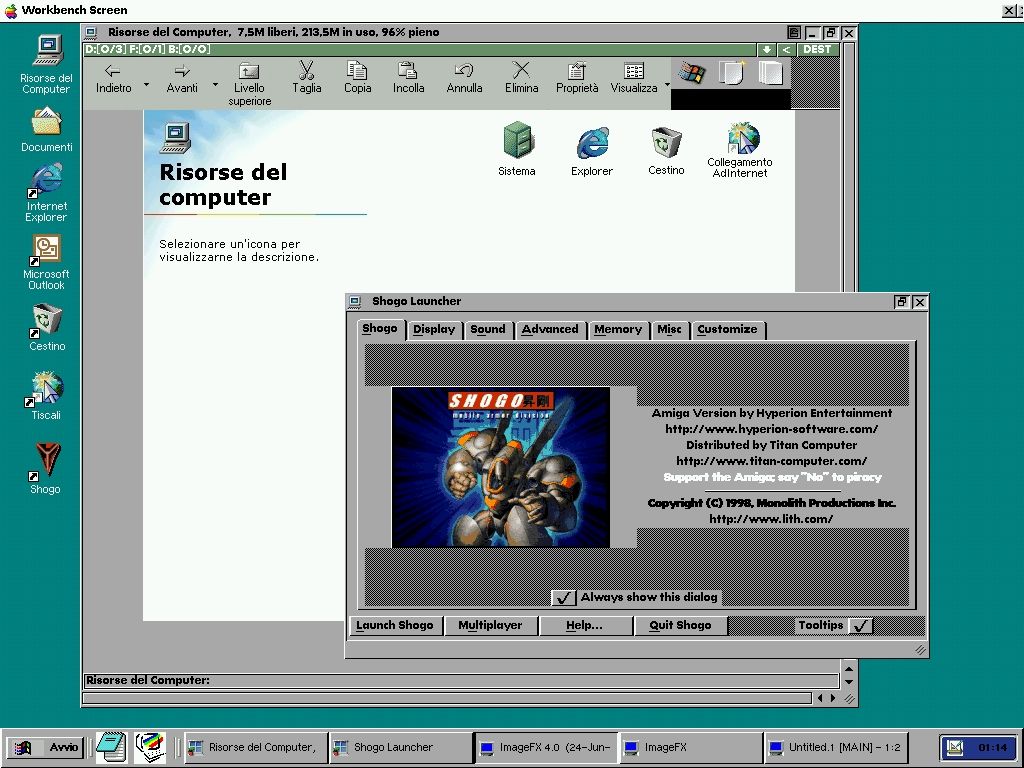The height and width of the screenshot is (768, 1024).
Task: Click the Shogo cover art image
Action: pos(501,468)
